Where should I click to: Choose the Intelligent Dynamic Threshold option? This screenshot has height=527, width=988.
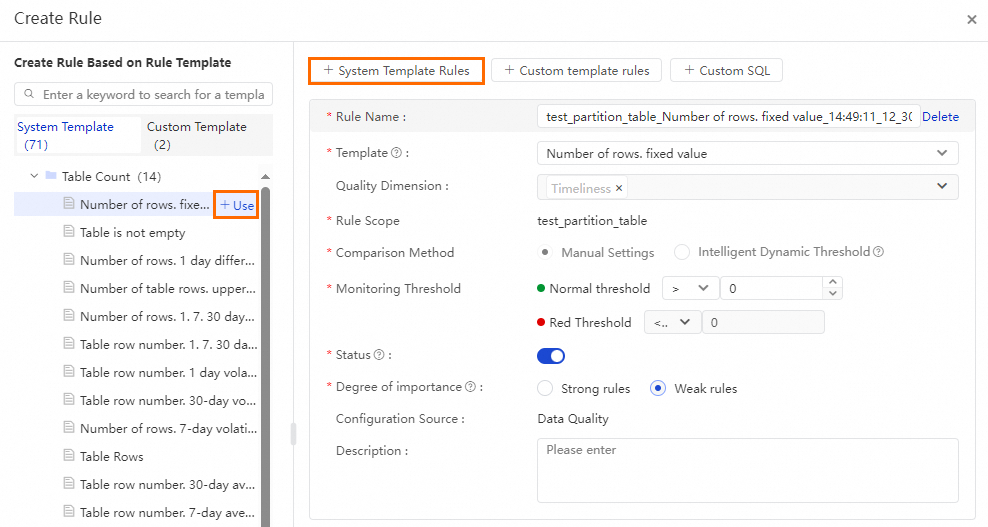[682, 252]
